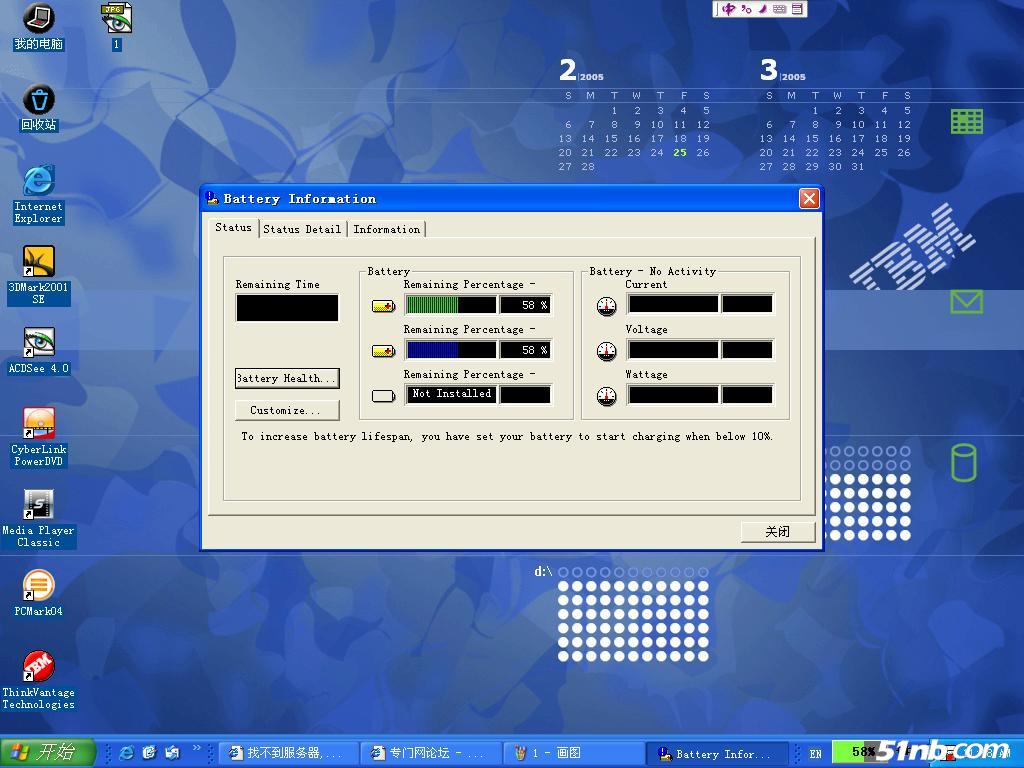Click the Internet Explorer desktop icon

[38, 182]
